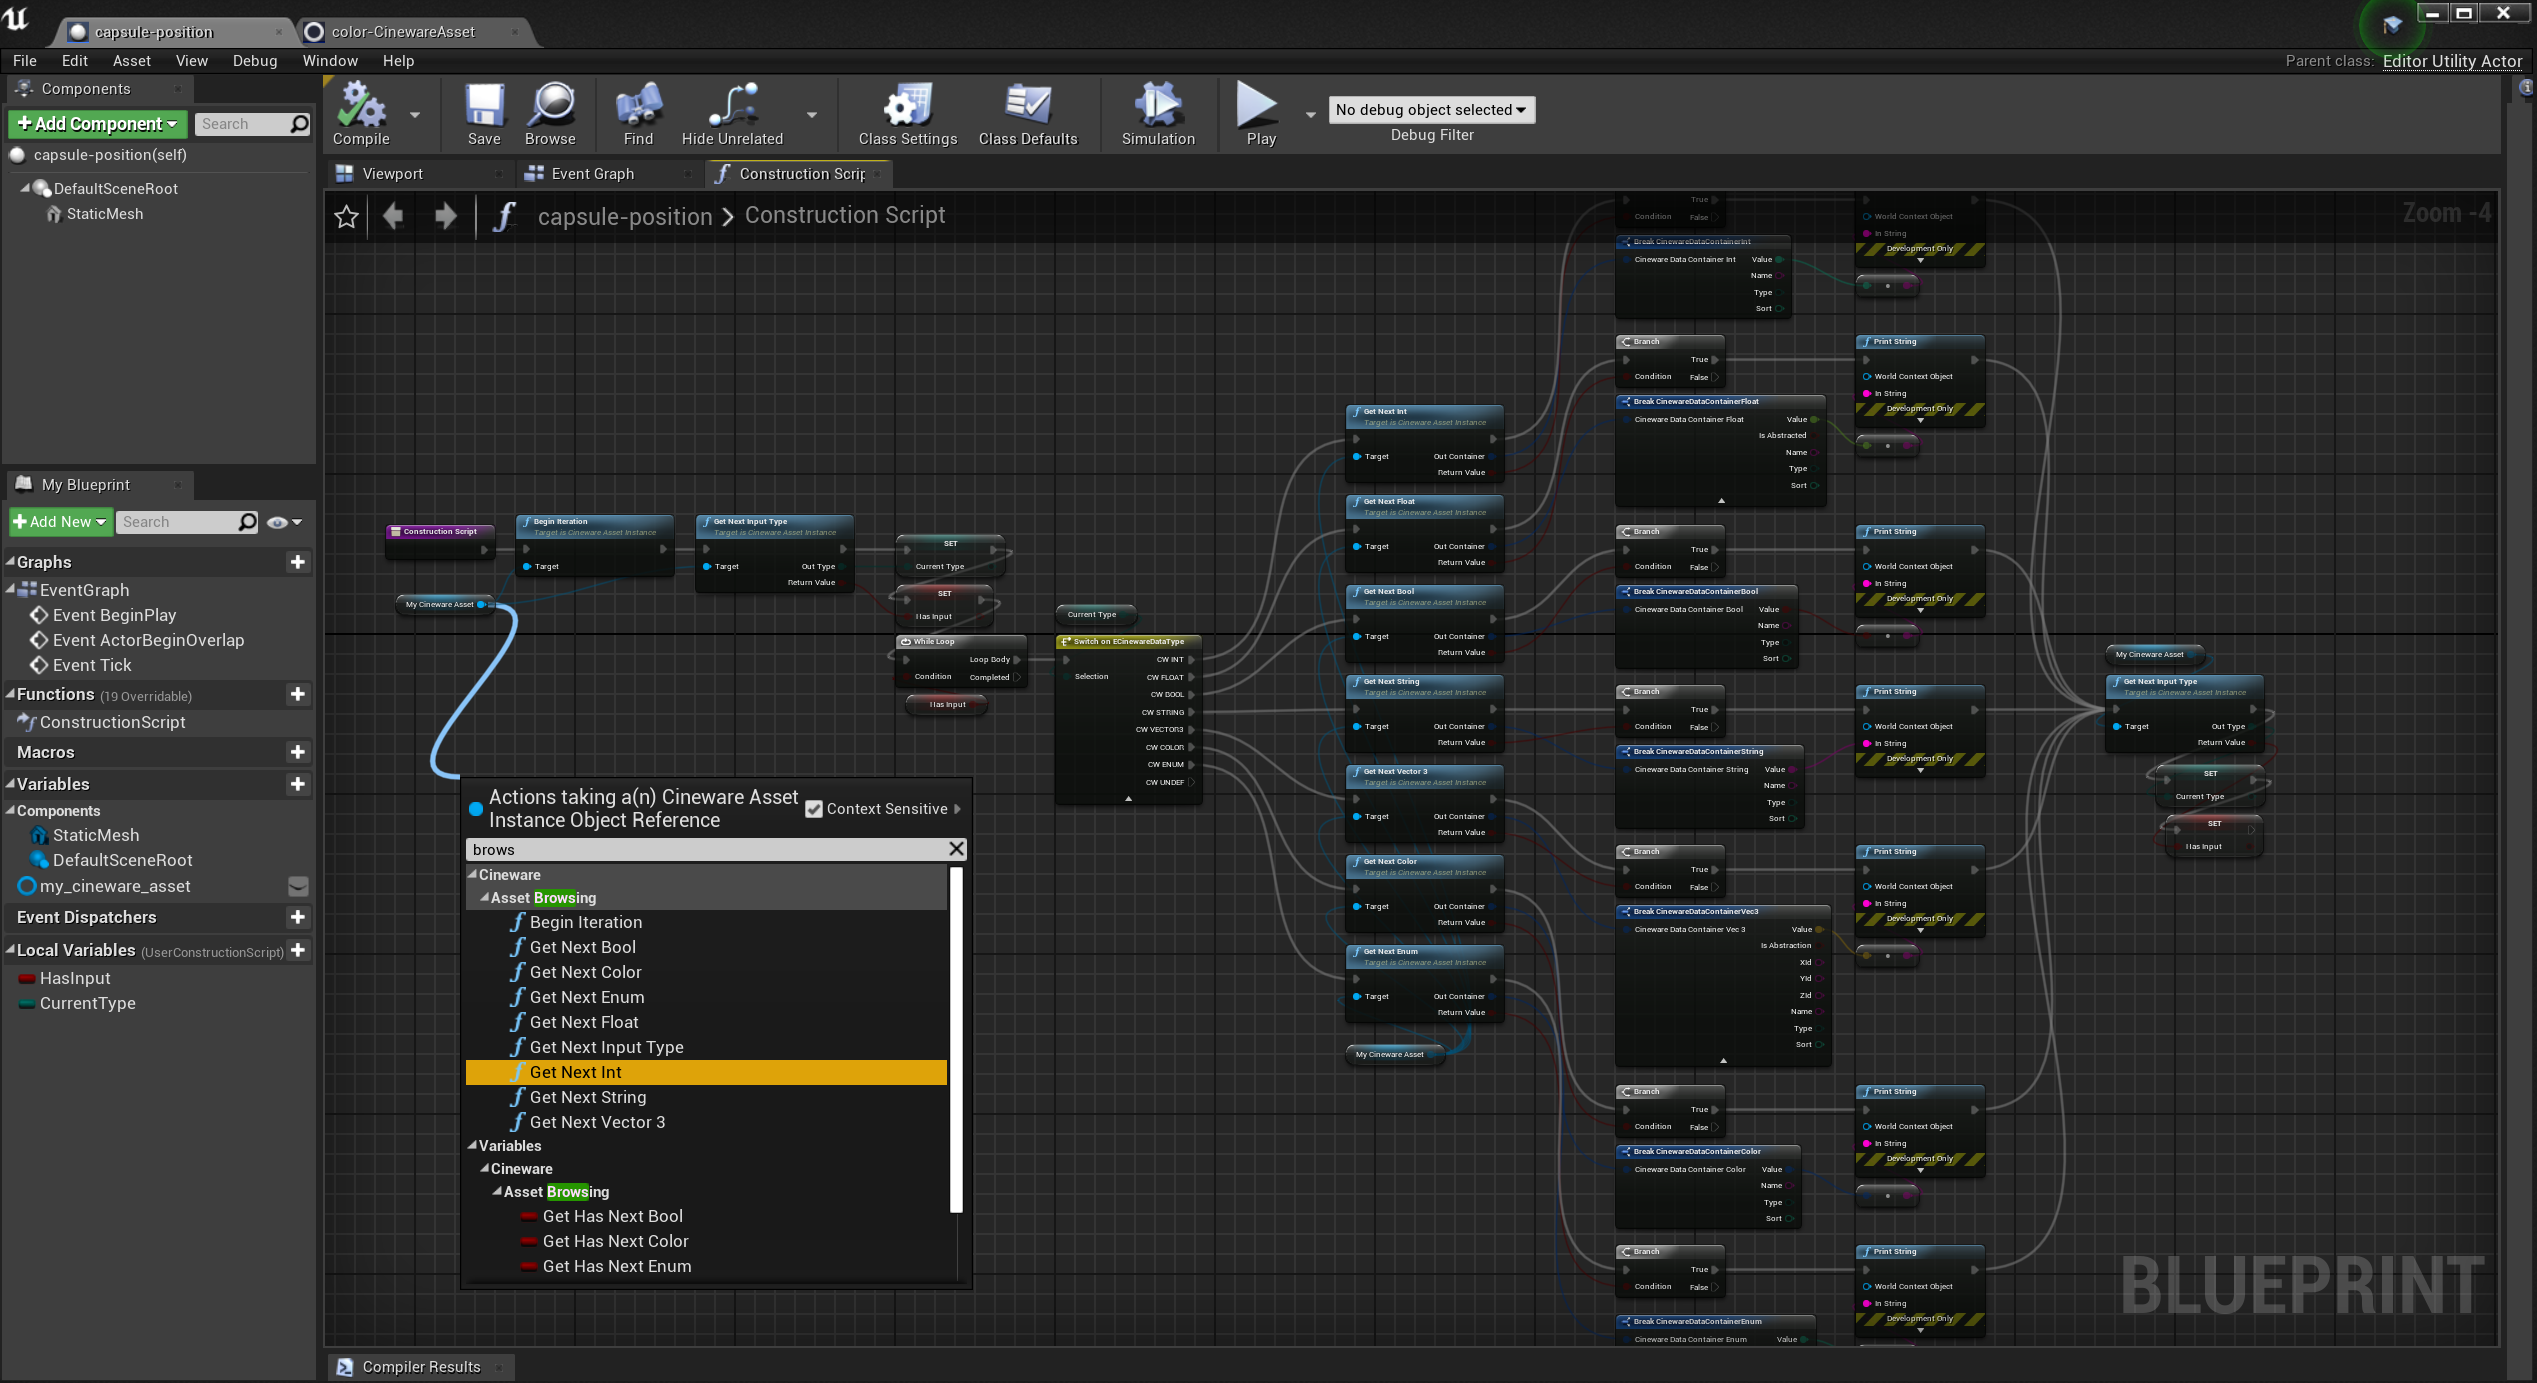Add a new event dispatcher with plus icon
The width and height of the screenshot is (2537, 1383).
tap(297, 917)
